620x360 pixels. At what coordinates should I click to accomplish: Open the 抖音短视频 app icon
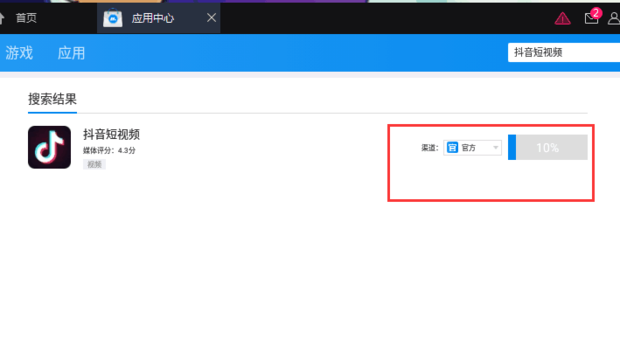click(x=49, y=147)
